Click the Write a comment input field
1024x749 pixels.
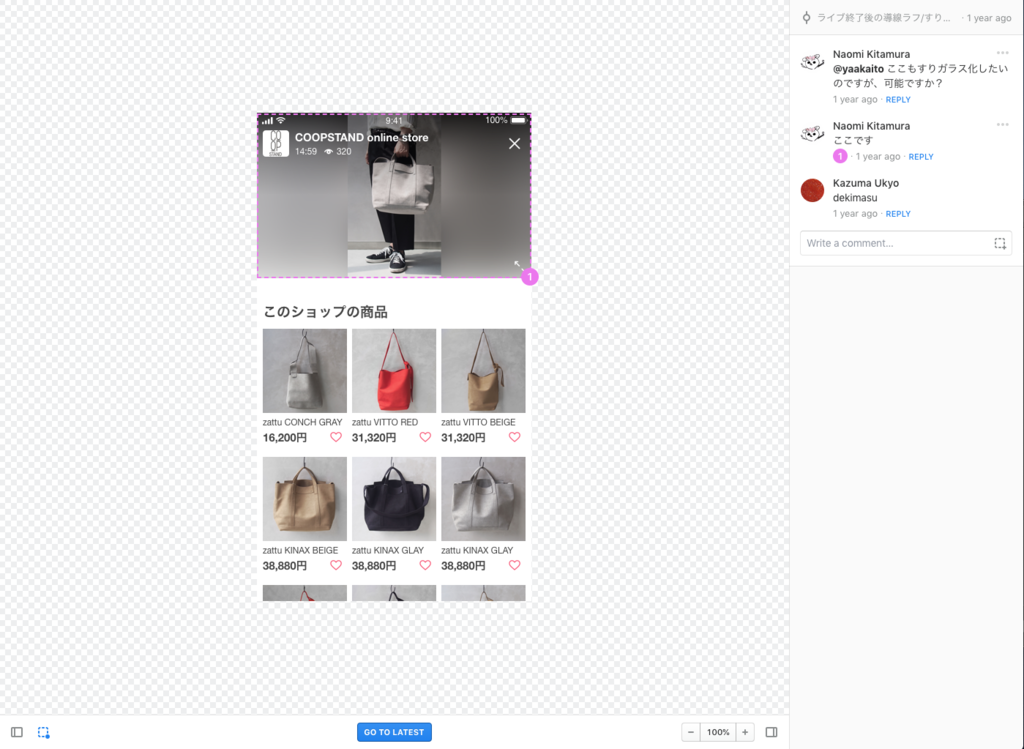(906, 243)
